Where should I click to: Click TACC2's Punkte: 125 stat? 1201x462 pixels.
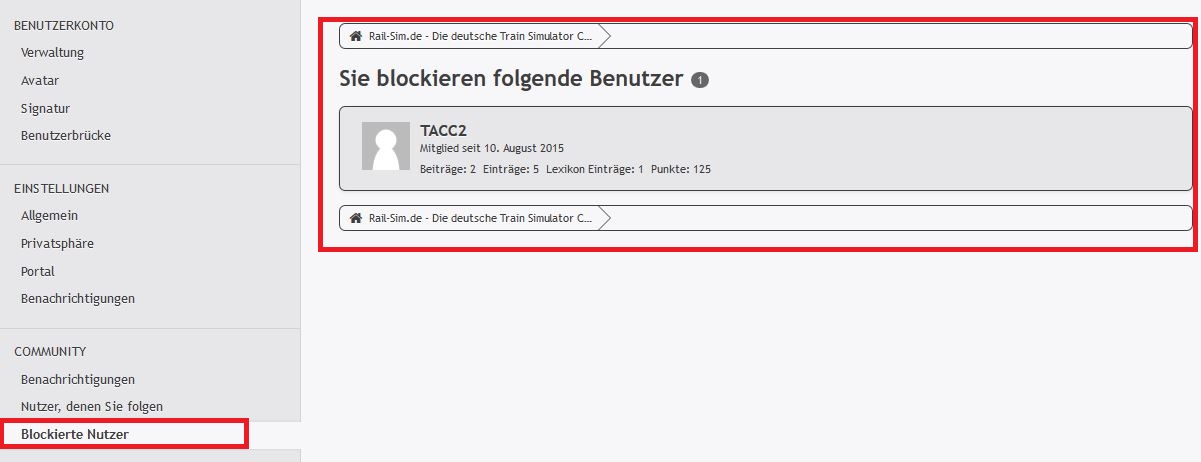pos(680,169)
